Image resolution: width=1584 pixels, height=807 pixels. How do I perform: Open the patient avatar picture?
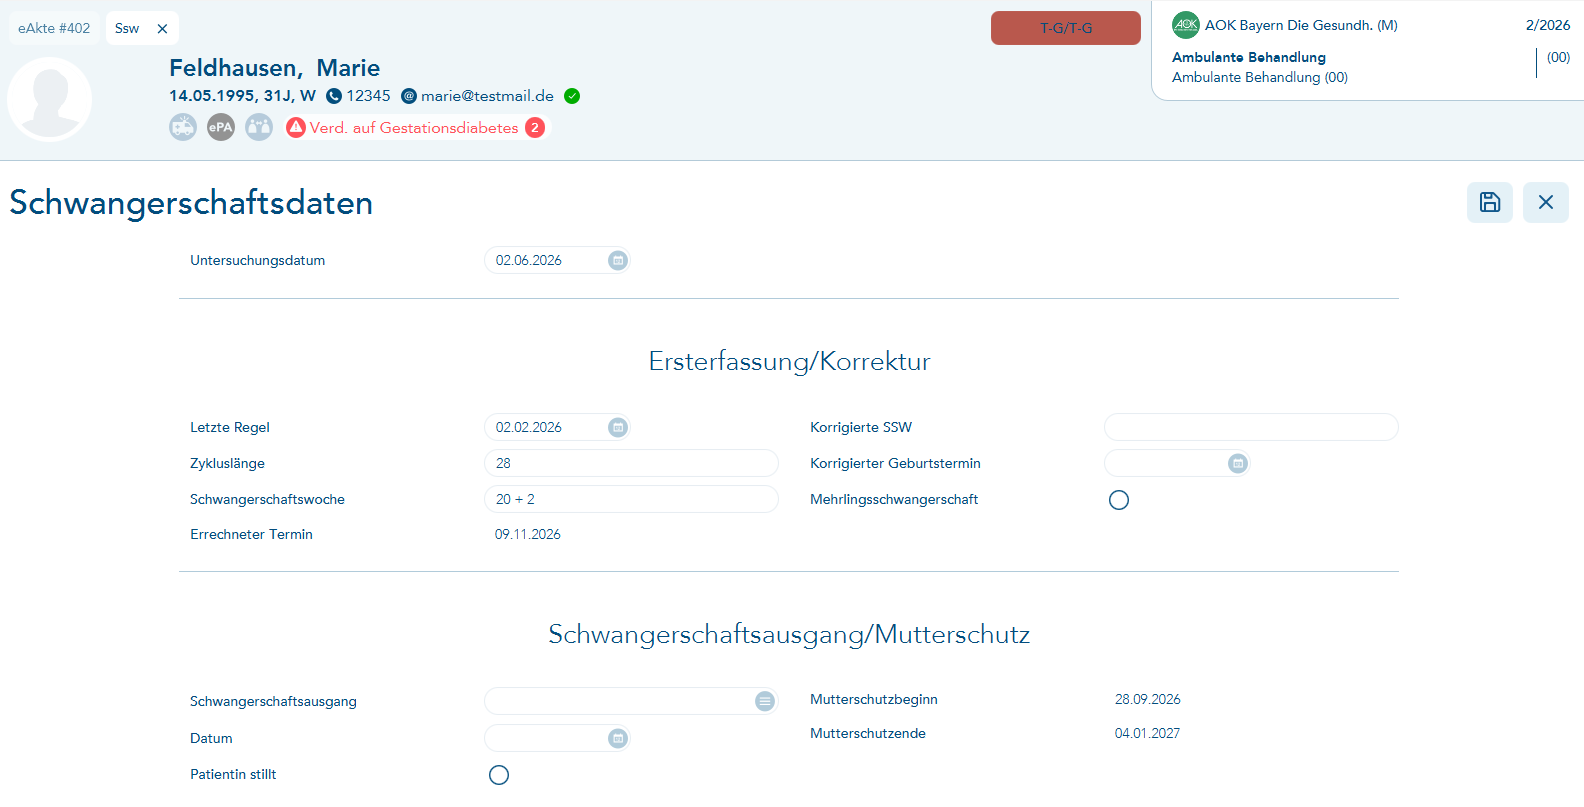pos(50,99)
